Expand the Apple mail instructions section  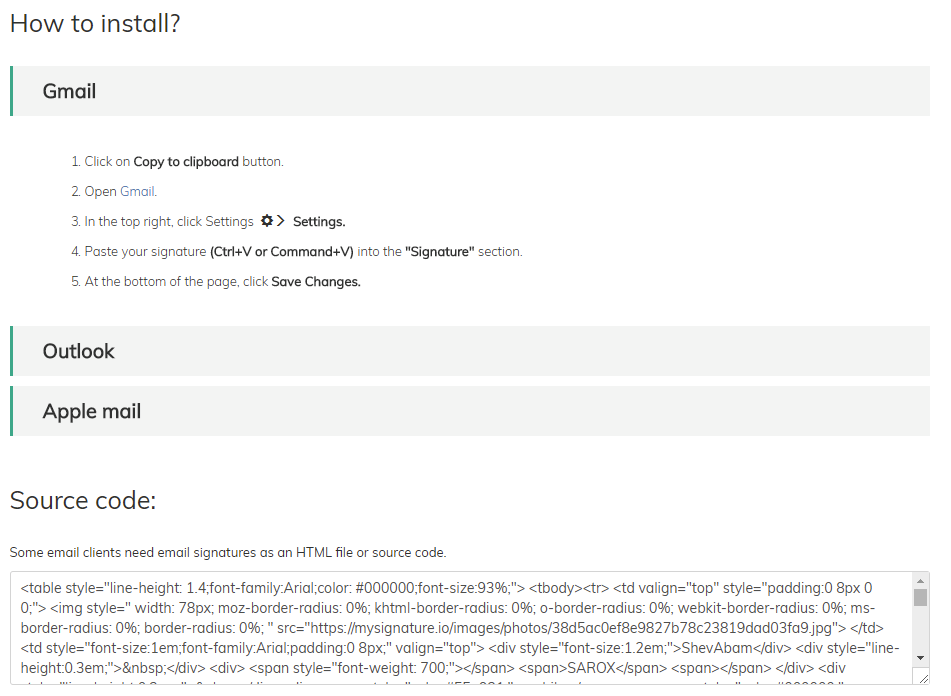point(471,411)
